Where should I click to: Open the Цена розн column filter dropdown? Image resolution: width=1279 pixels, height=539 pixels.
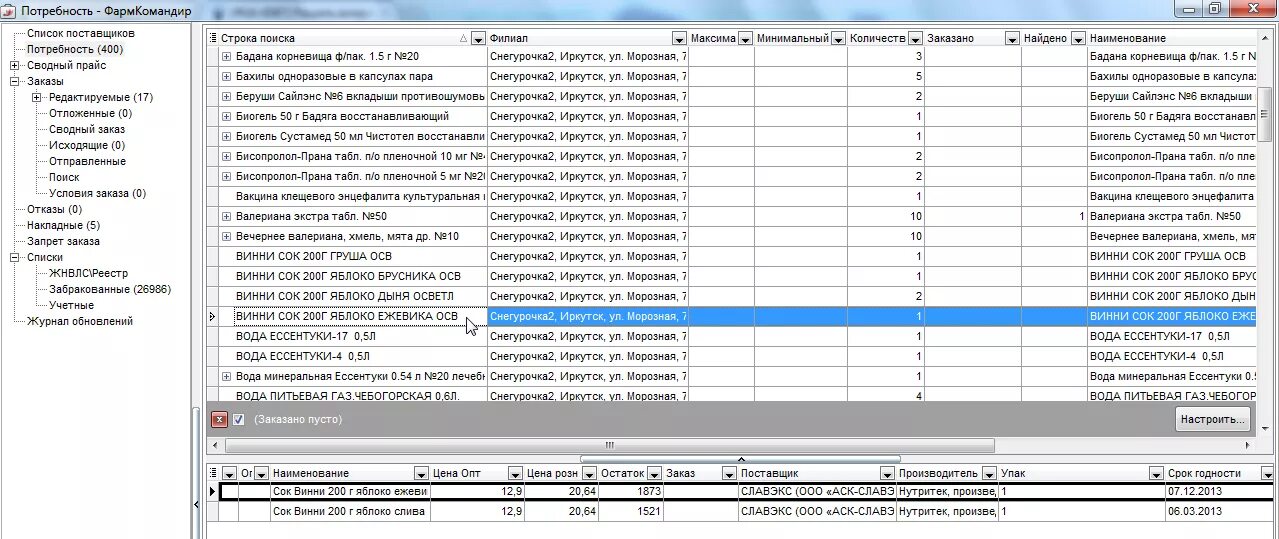click(x=589, y=473)
